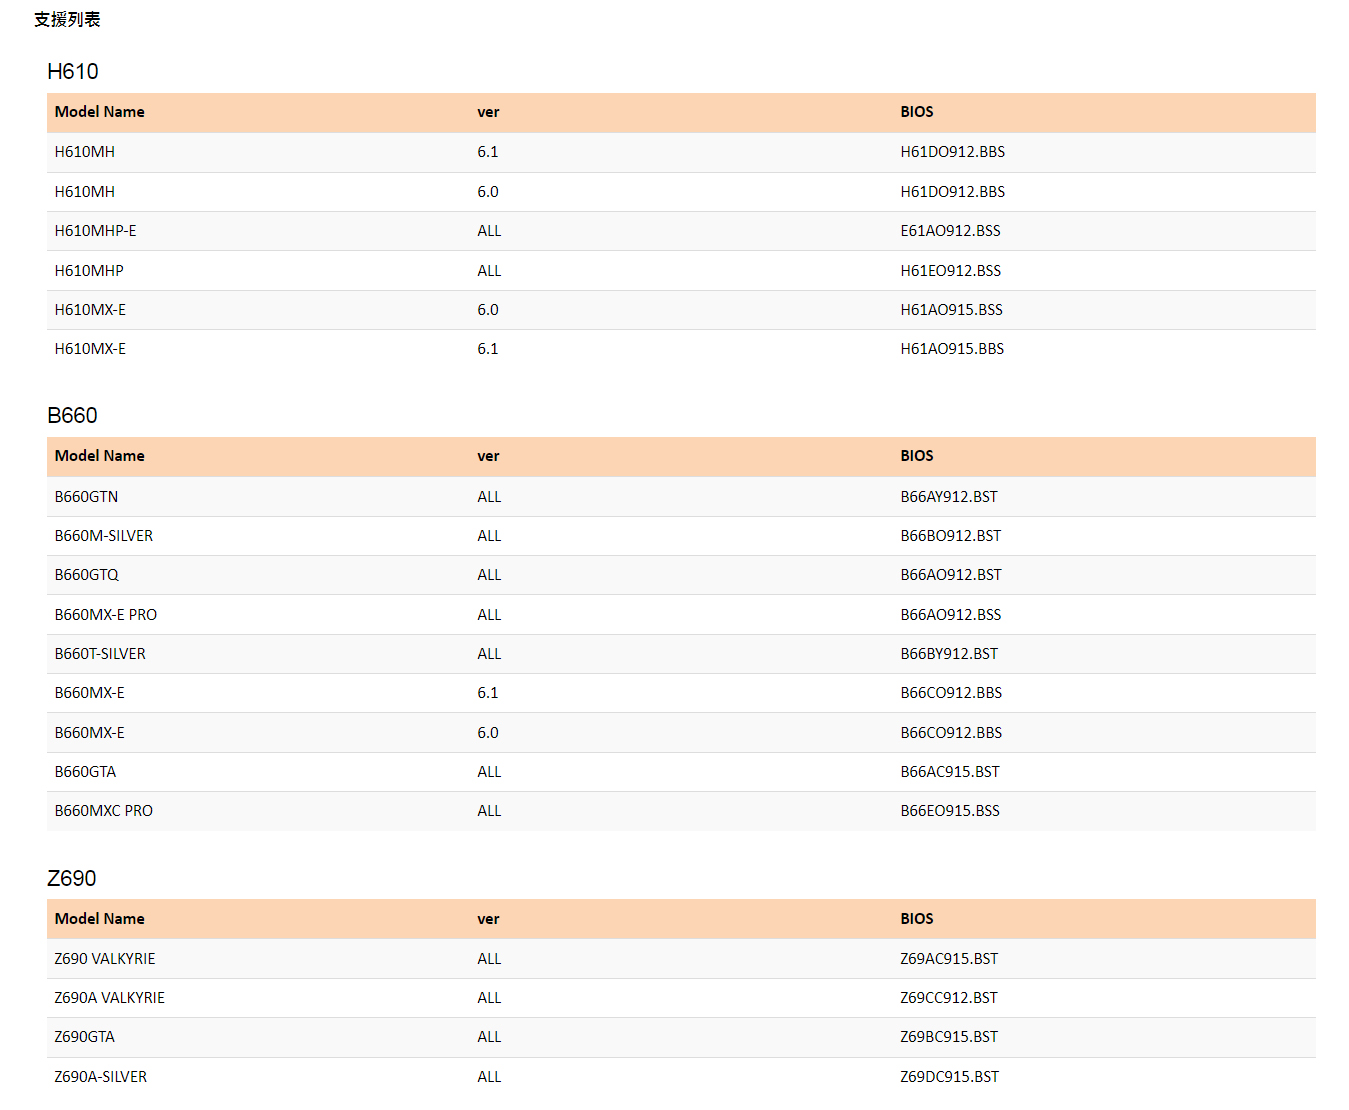Click the H61EO912.BSS BIOS entry
This screenshot has width=1349, height=1110.
(950, 271)
